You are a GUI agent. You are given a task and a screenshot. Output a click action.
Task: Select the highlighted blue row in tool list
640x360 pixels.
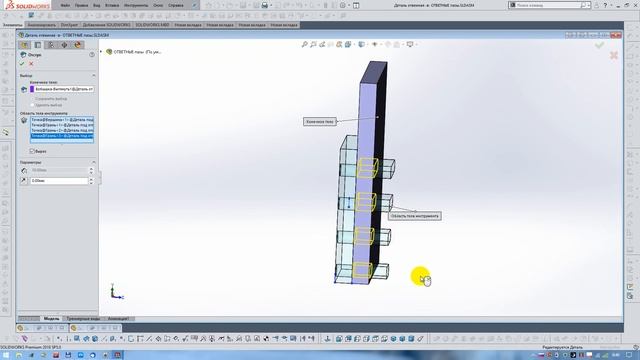pos(62,136)
